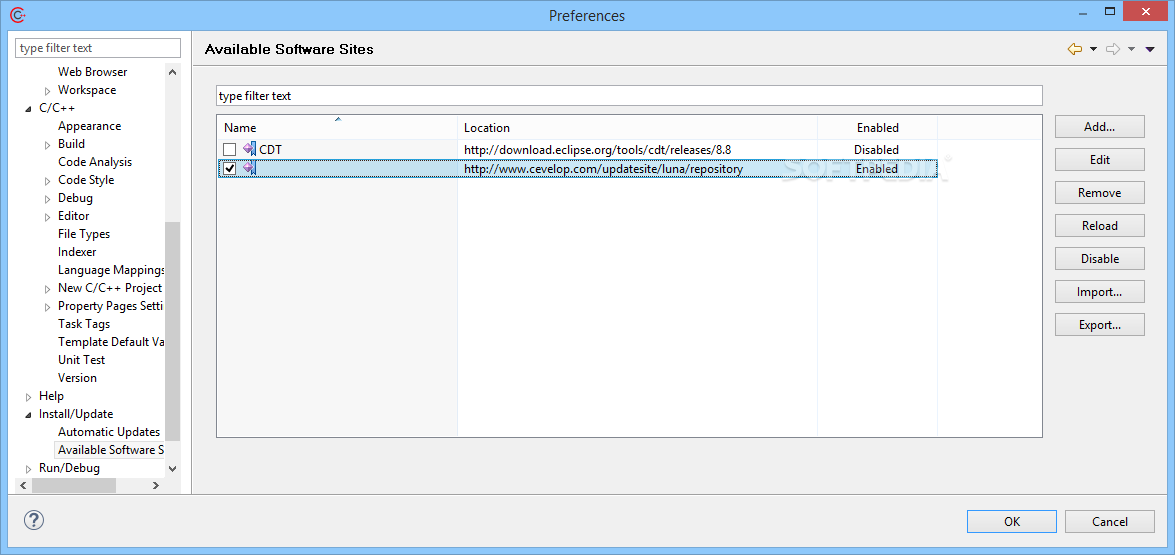The image size is (1175, 555).
Task: Reload the selected site
Action: coord(1099,225)
